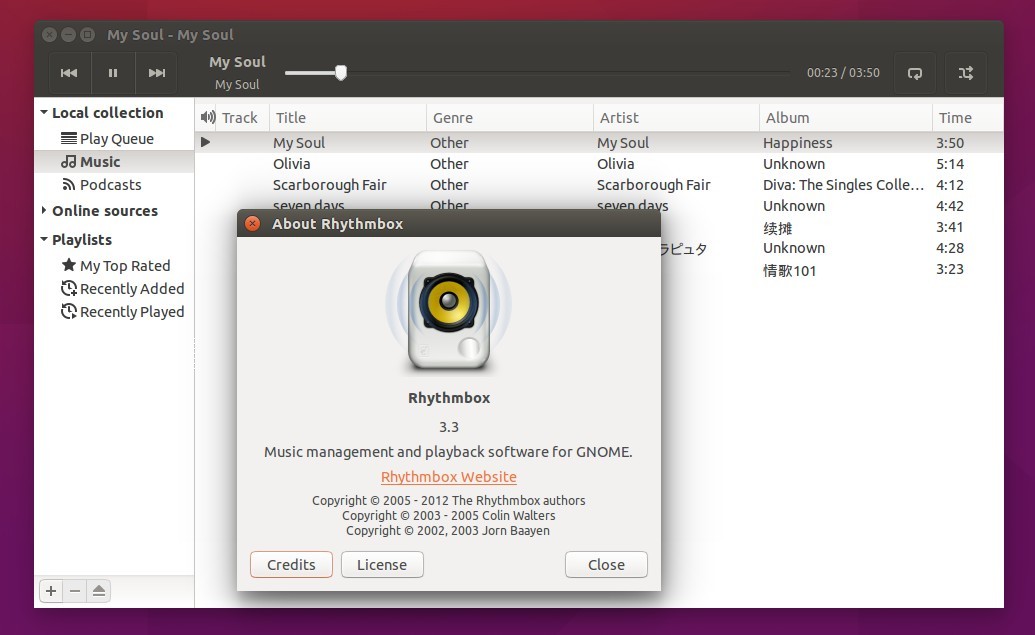This screenshot has height=635, width=1035.
Task: Maximize the main Rhythmbox window
Action: pos(87,34)
